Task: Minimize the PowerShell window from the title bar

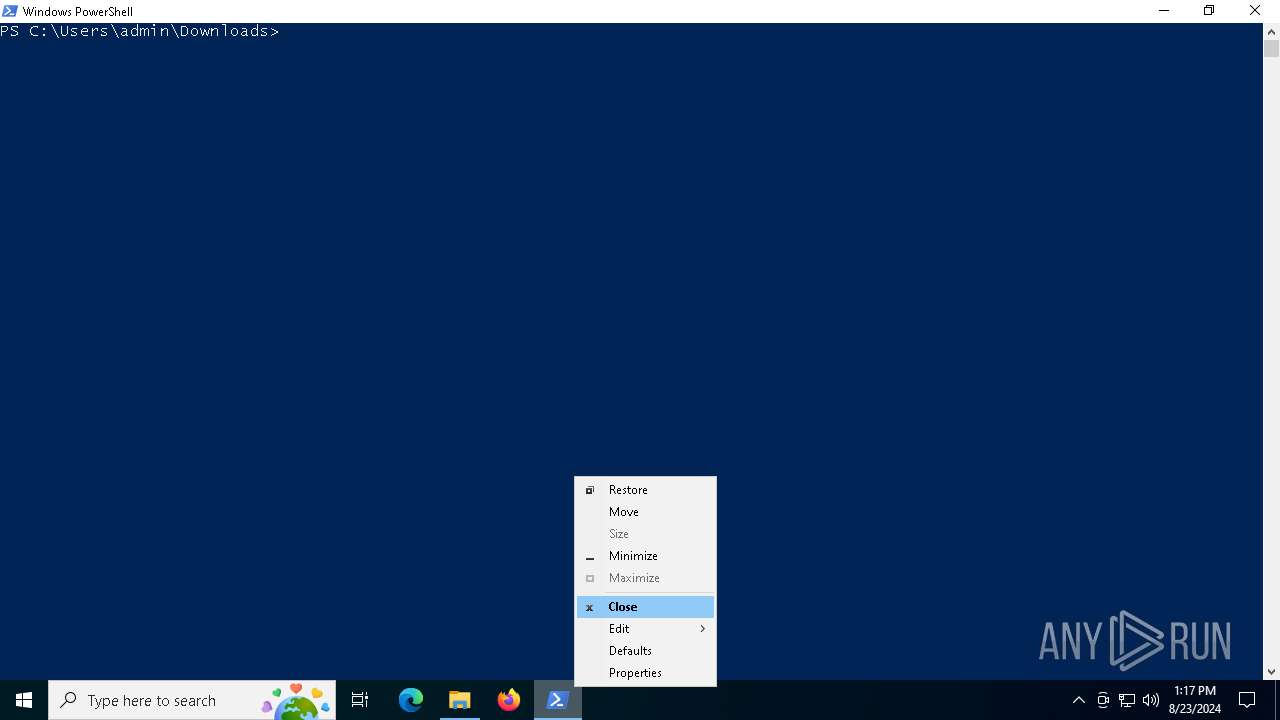Action: click(x=1163, y=11)
